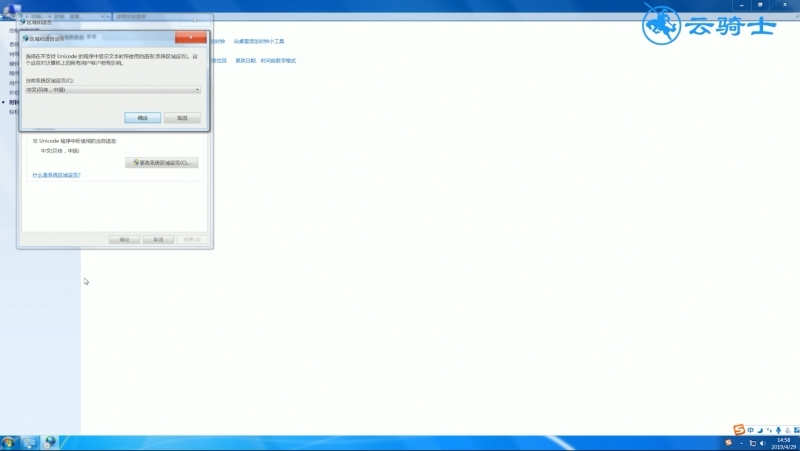The image size is (800, 451).
Task: Minimize the Control Panel window
Action: coord(741,5)
